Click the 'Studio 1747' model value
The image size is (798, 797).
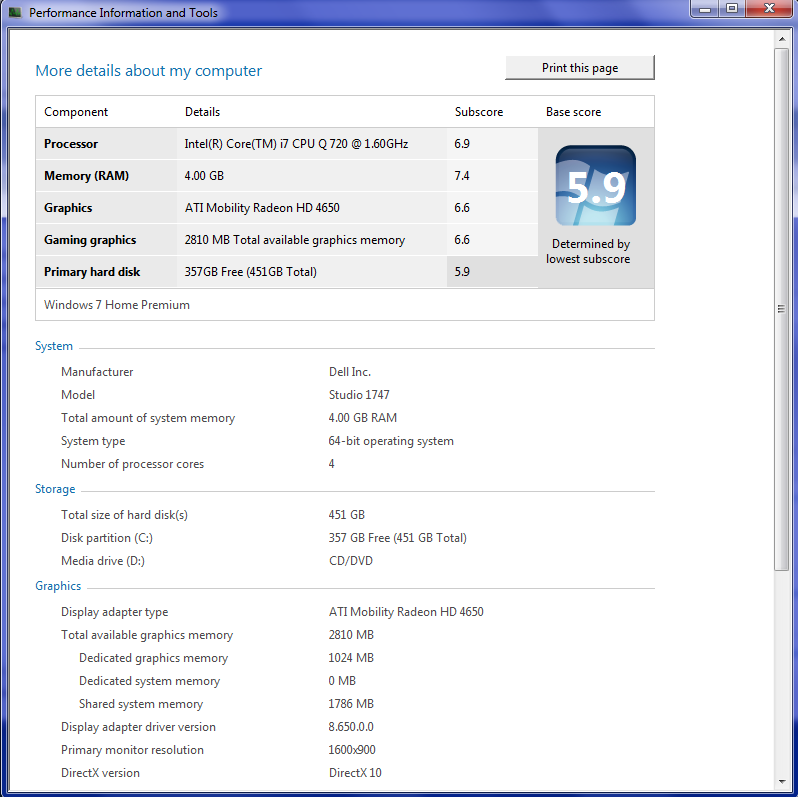(x=359, y=395)
